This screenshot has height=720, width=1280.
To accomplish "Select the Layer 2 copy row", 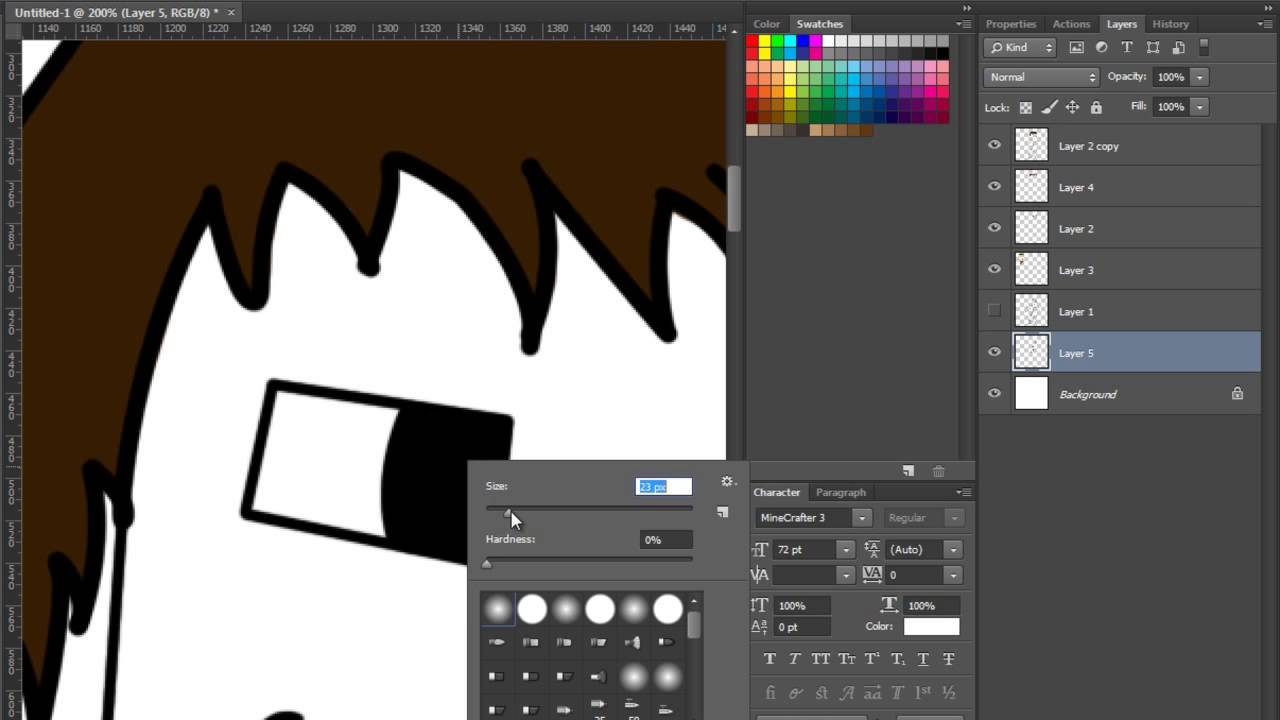I will tap(1120, 146).
